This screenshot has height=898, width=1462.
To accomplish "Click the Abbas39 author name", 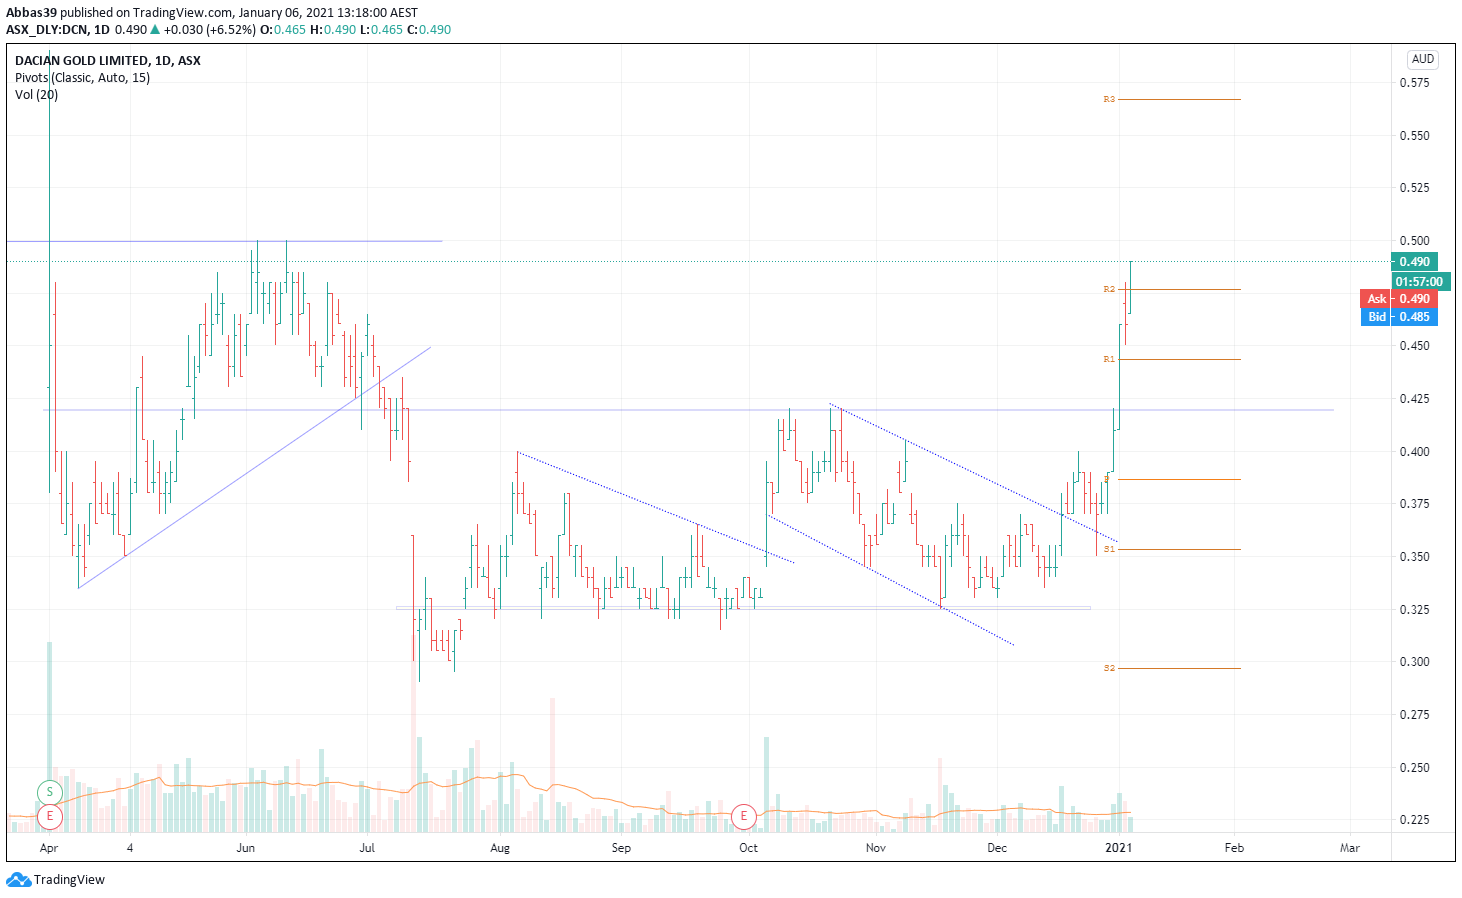I will [x=31, y=13].
